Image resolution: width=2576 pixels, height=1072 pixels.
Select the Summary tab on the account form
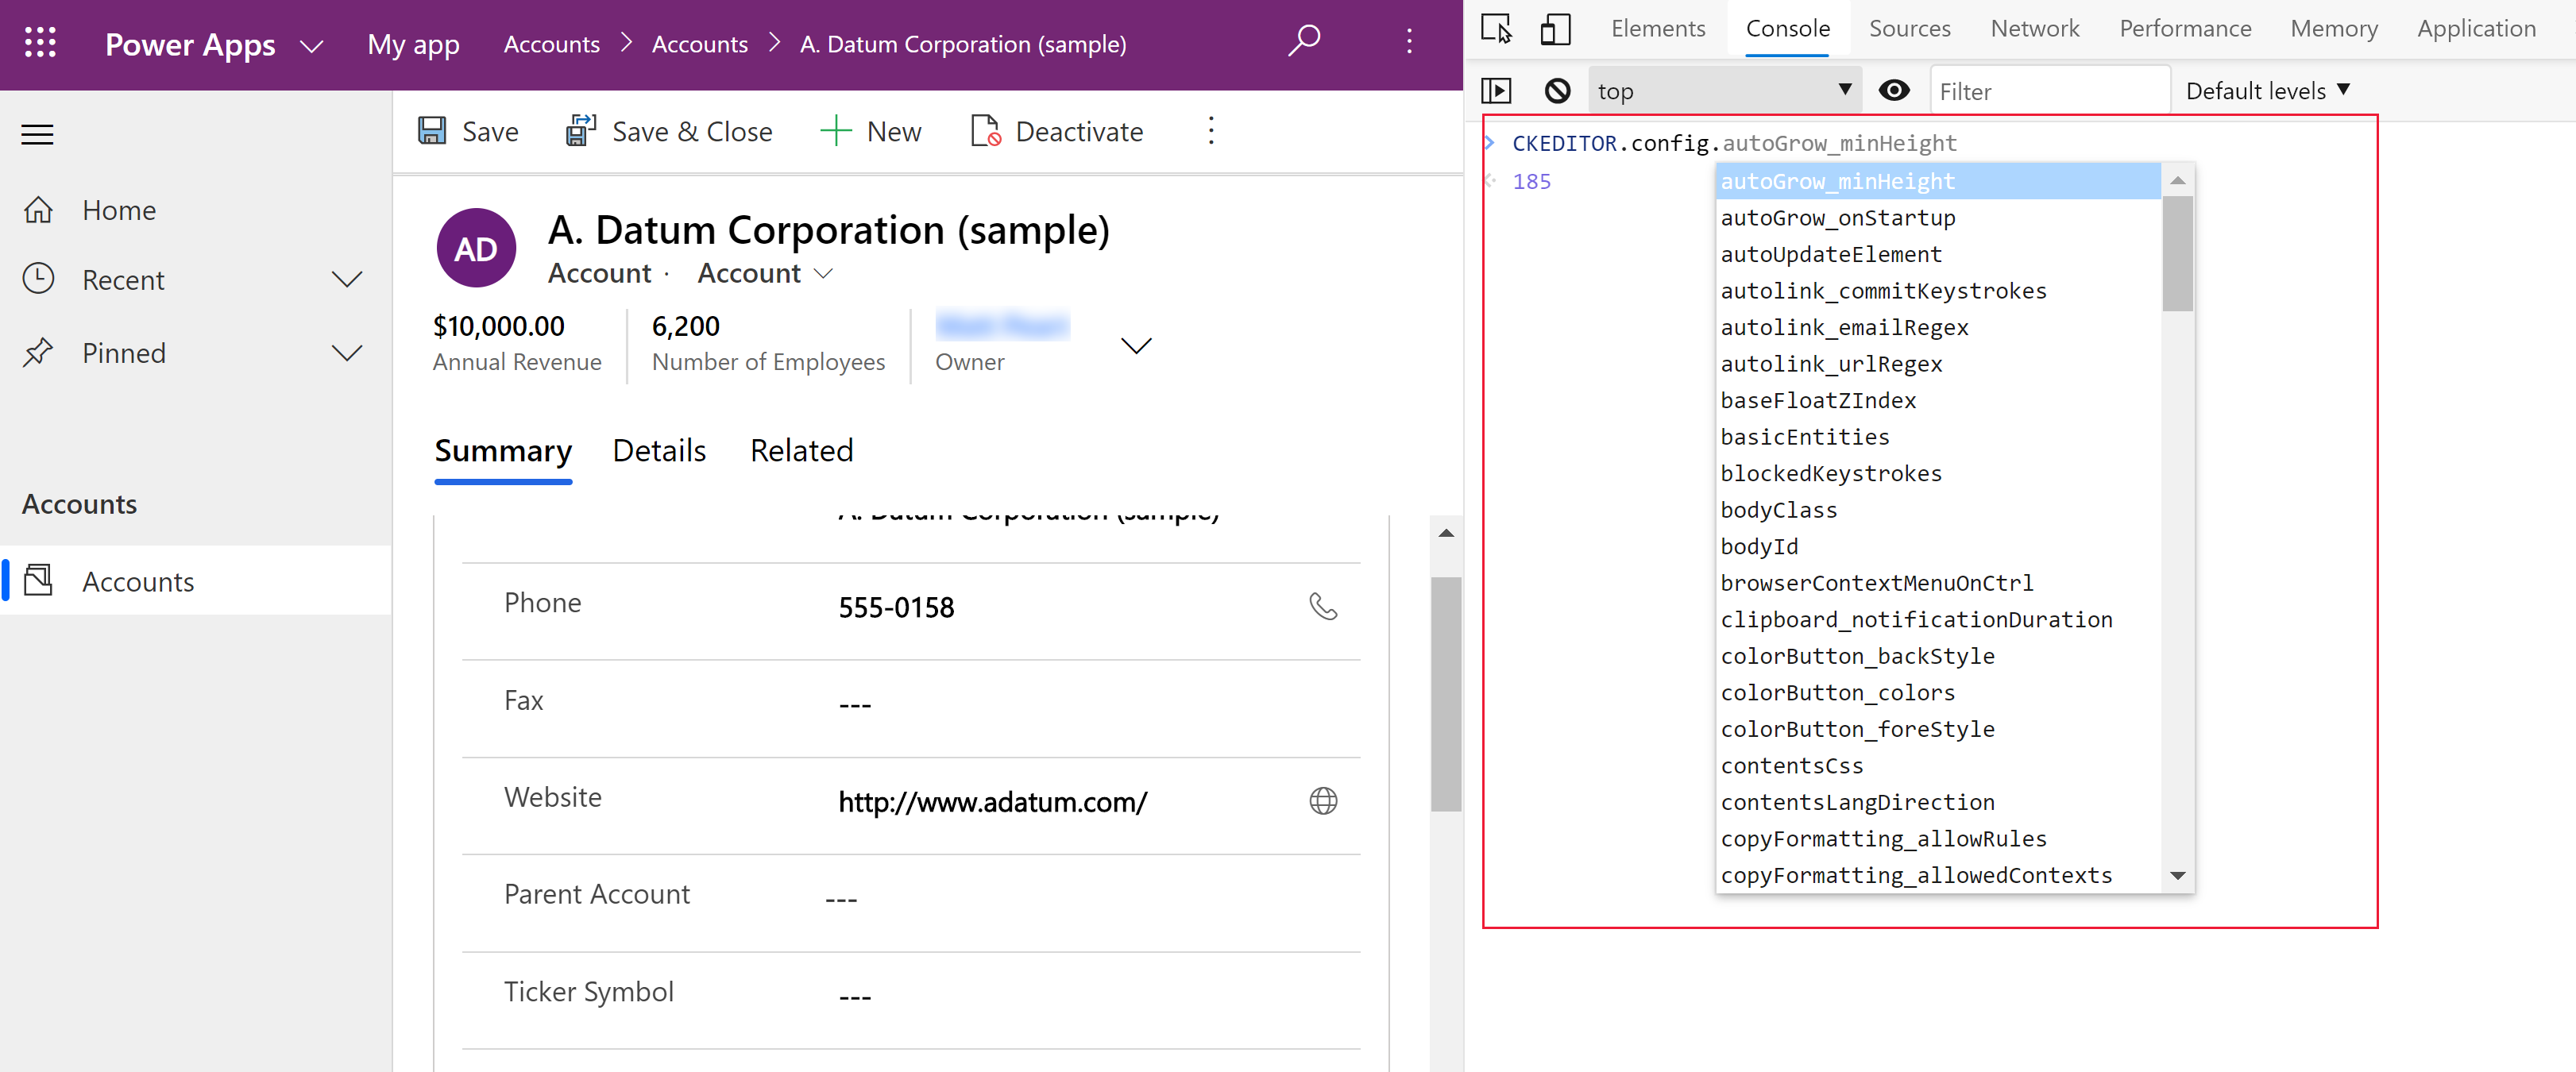coord(503,449)
